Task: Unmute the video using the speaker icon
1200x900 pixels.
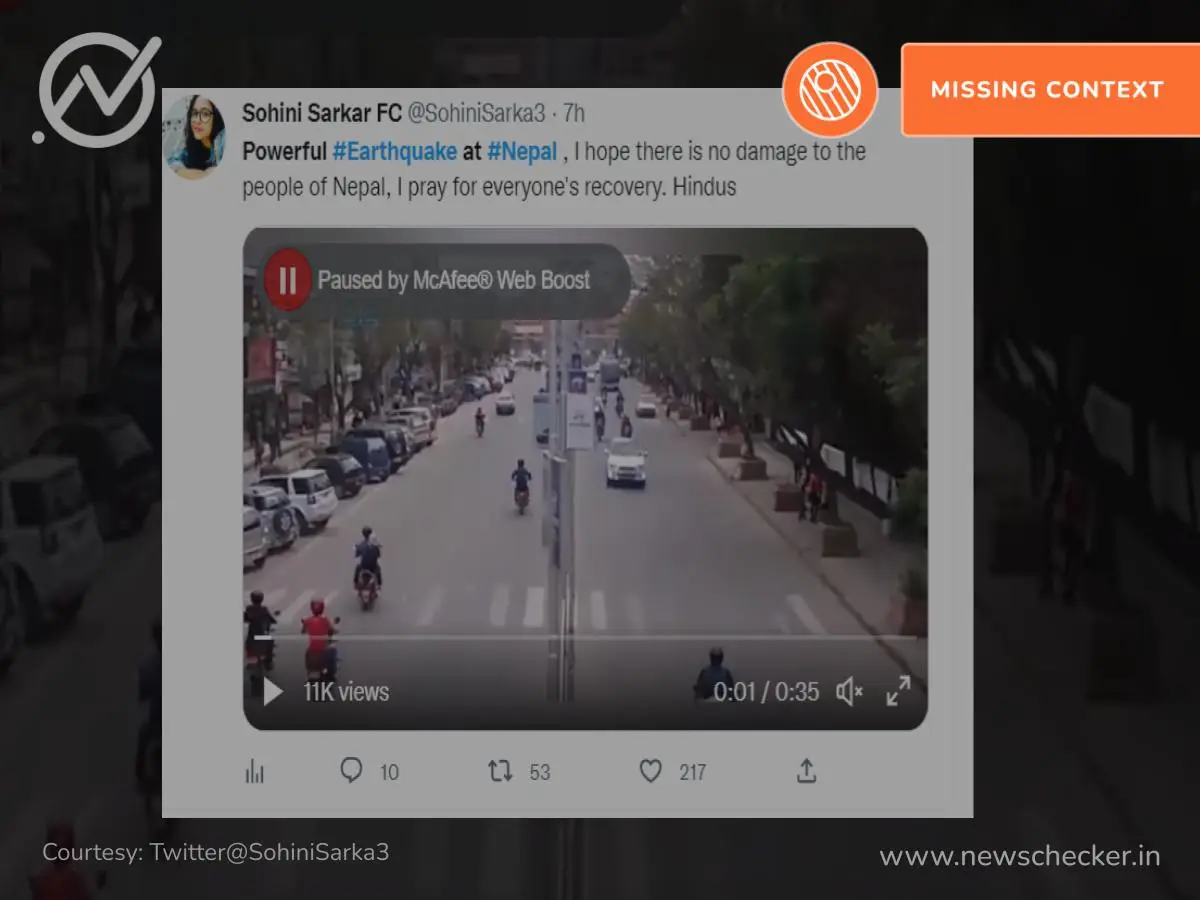Action: [849, 691]
